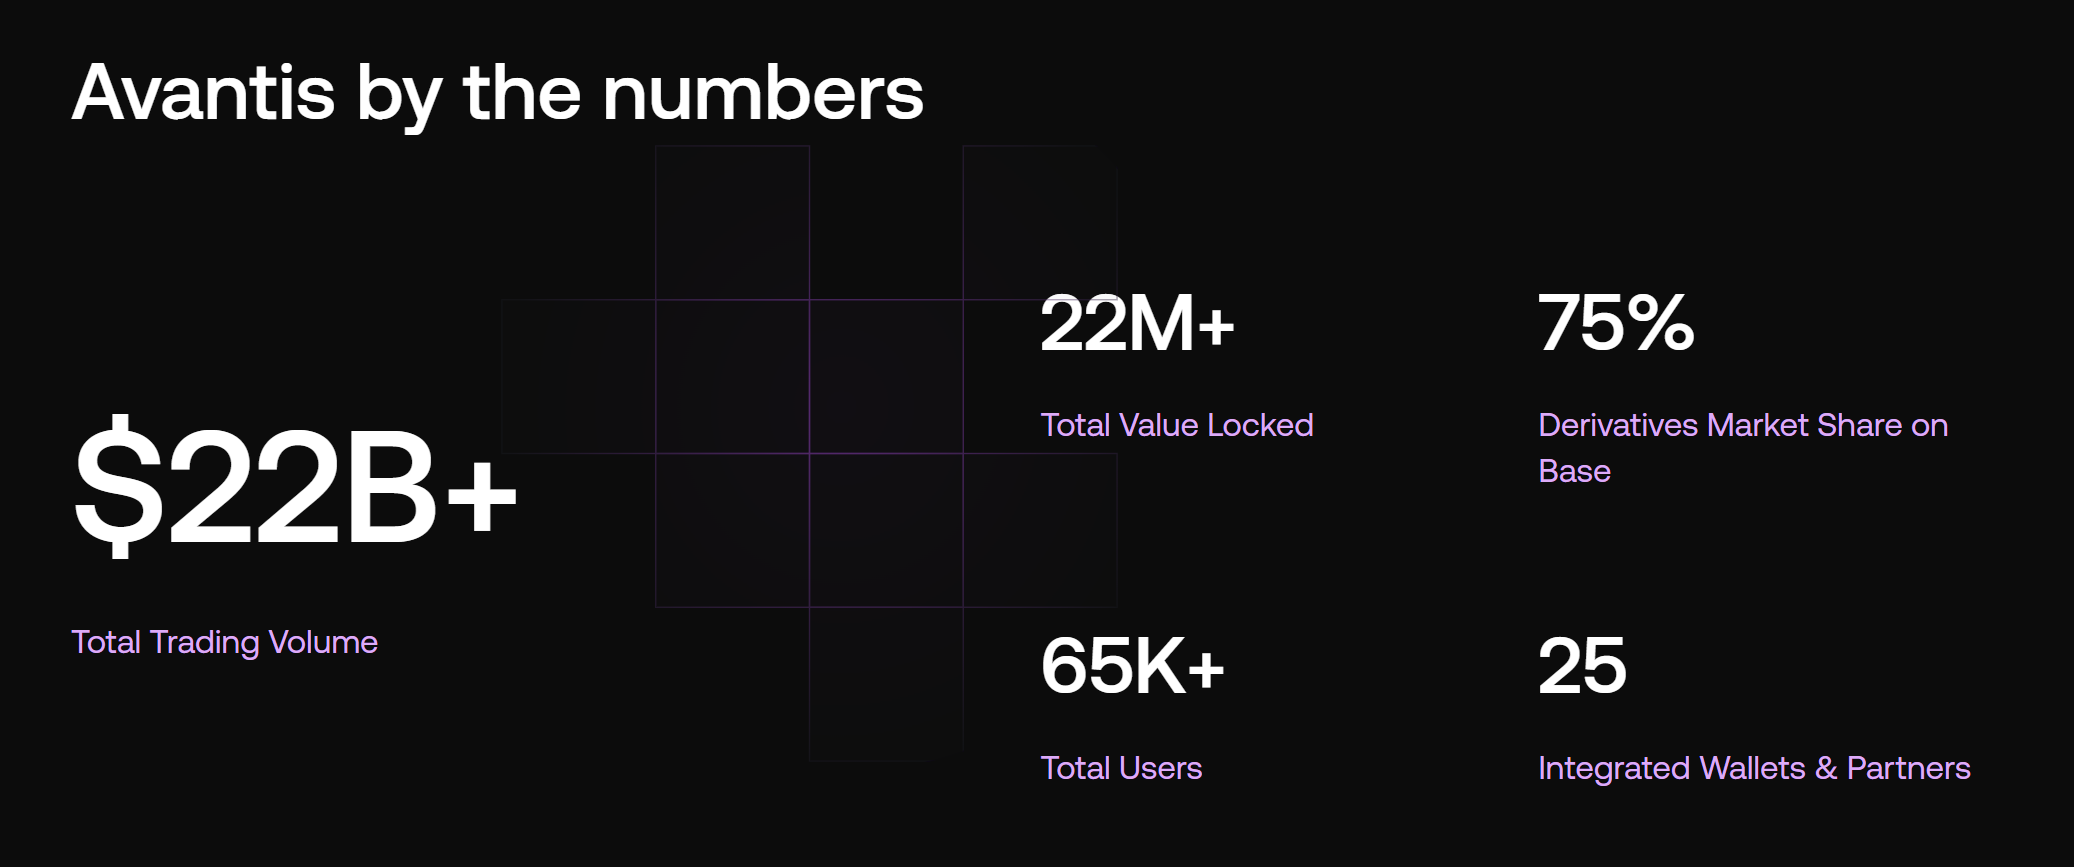
Task: Select the 65K+ users figure
Action: pyautogui.click(x=1132, y=666)
